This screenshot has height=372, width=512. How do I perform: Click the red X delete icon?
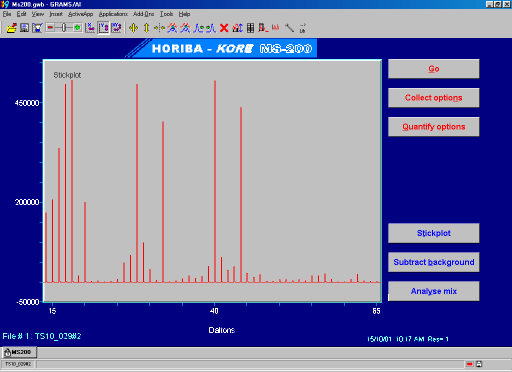point(224,28)
